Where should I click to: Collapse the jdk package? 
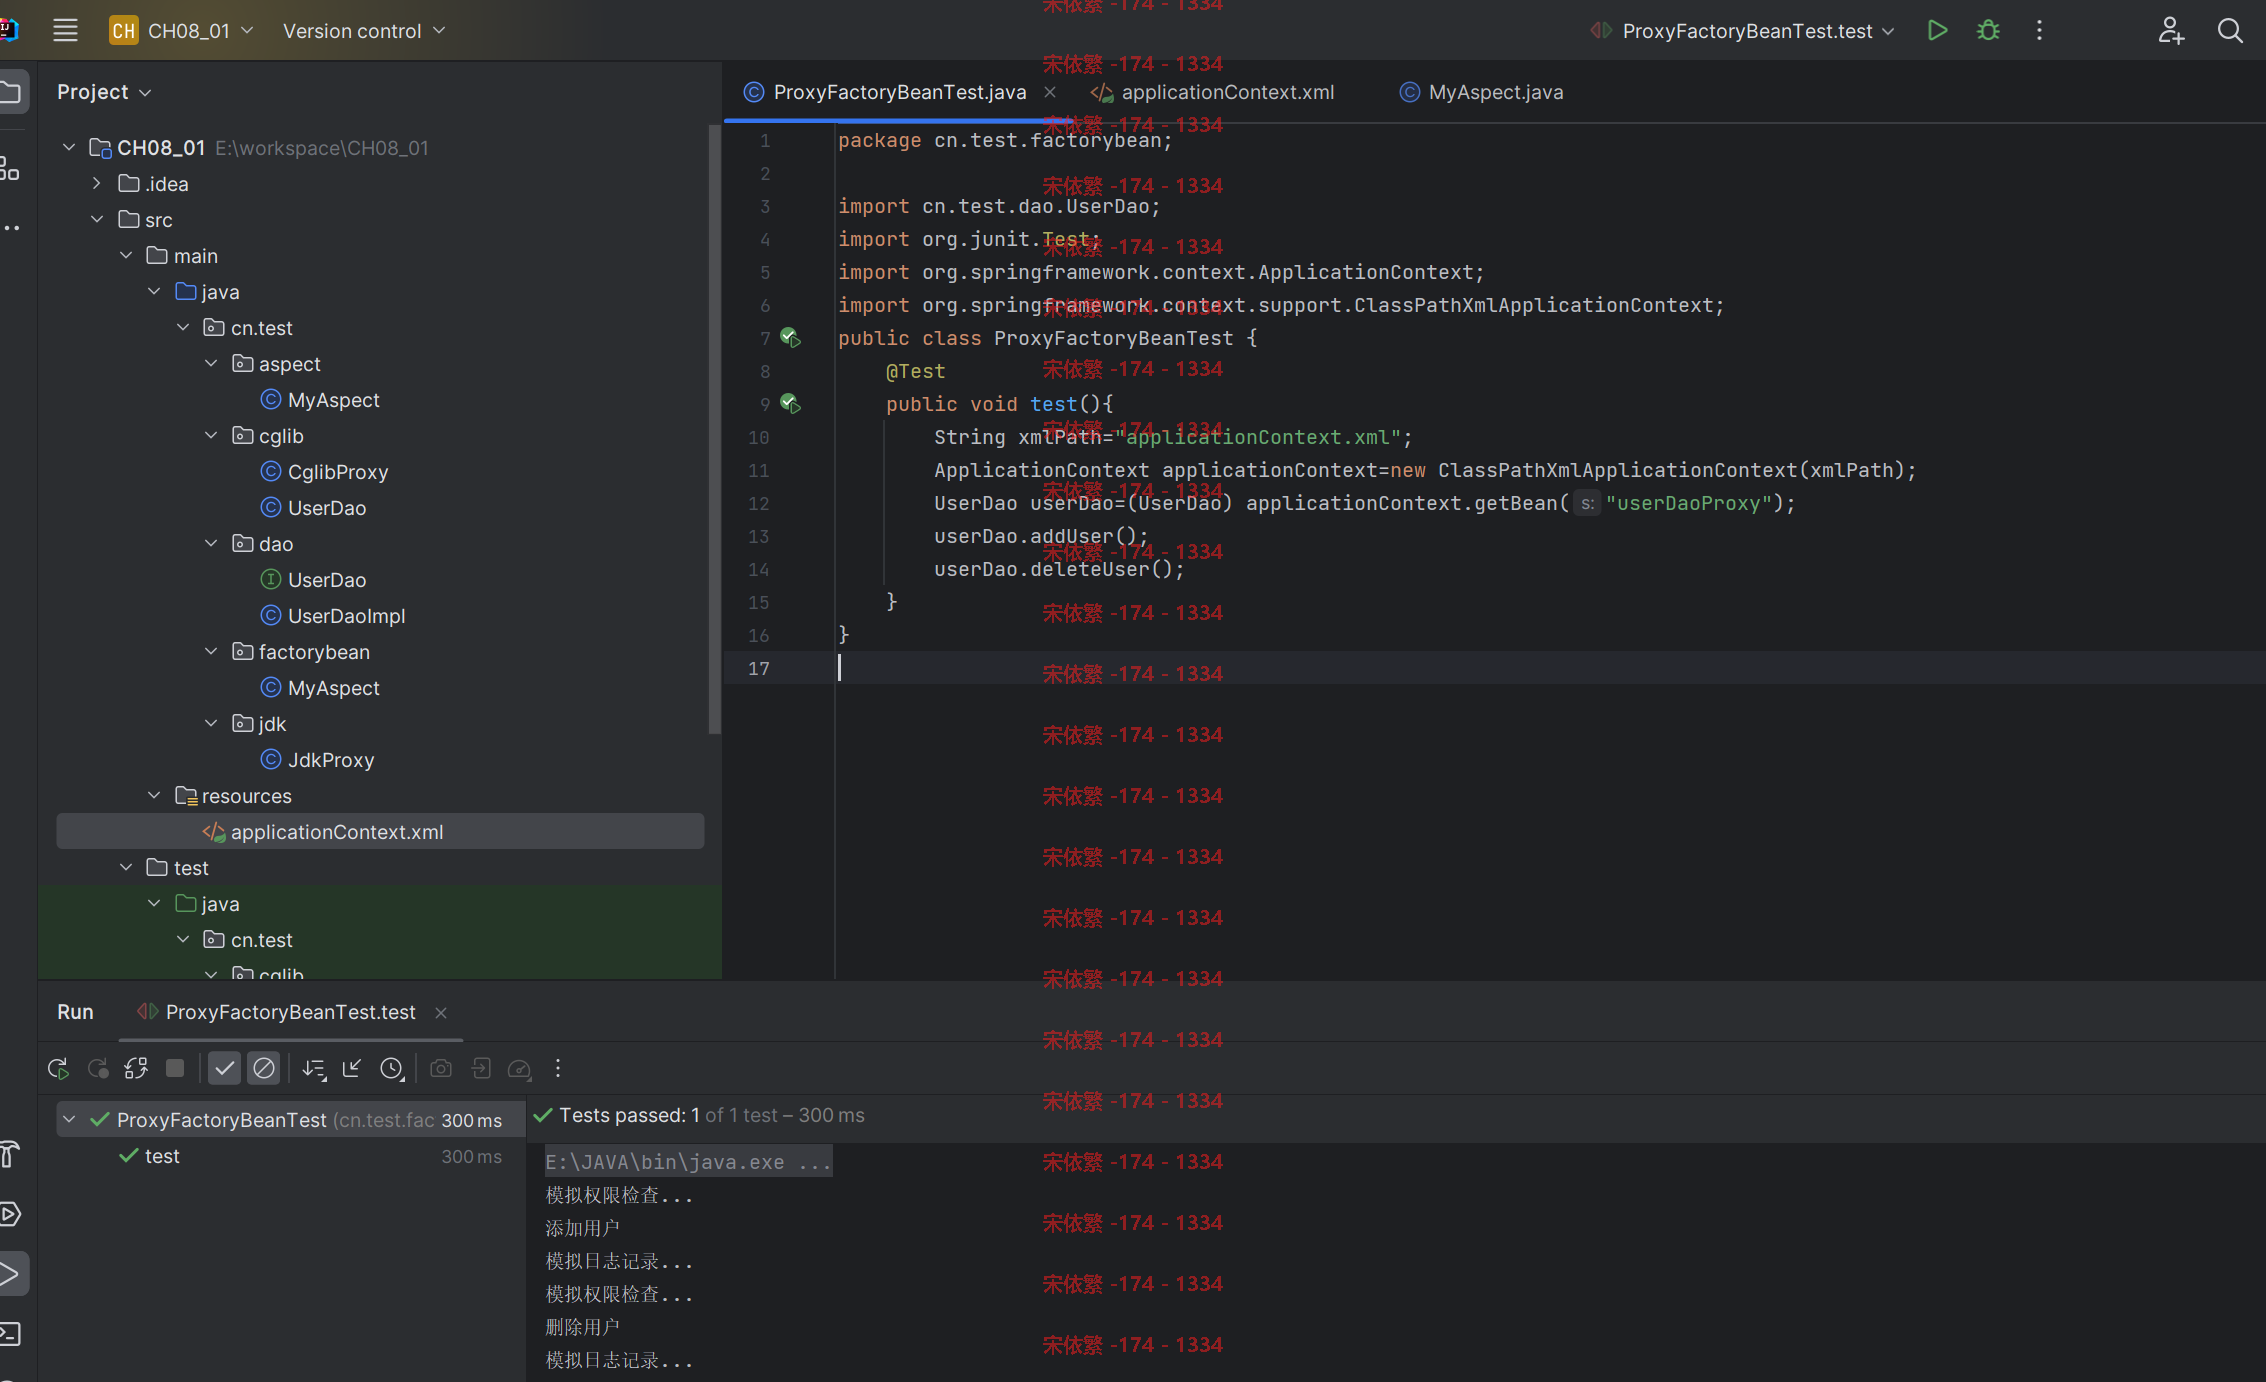click(211, 724)
